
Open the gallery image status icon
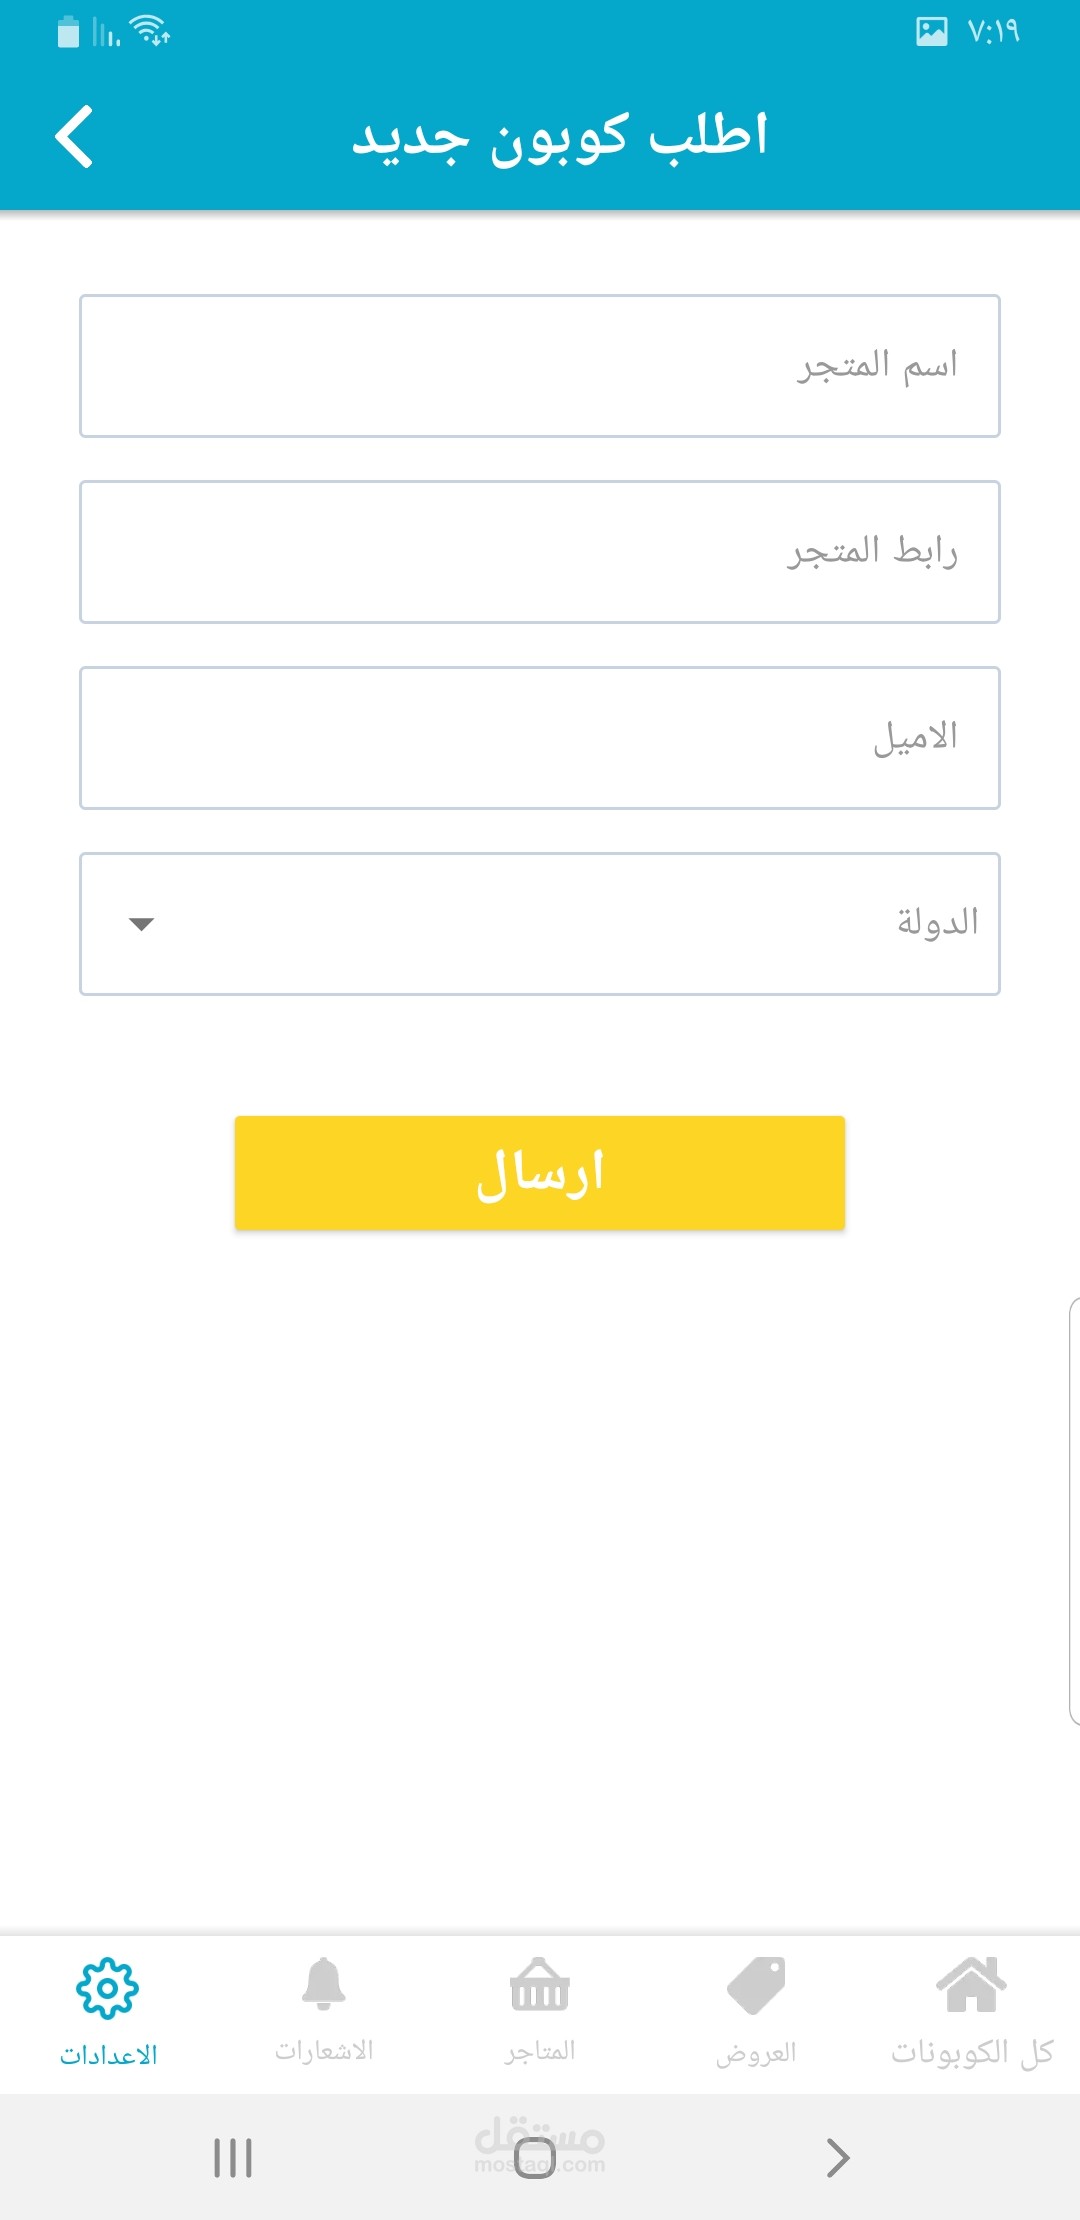(x=932, y=32)
